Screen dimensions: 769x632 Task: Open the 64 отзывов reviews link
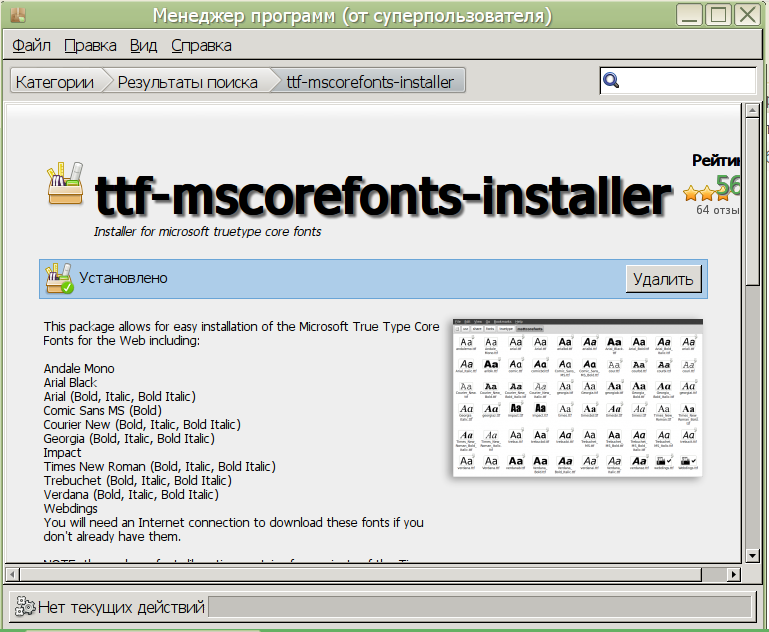click(x=718, y=210)
